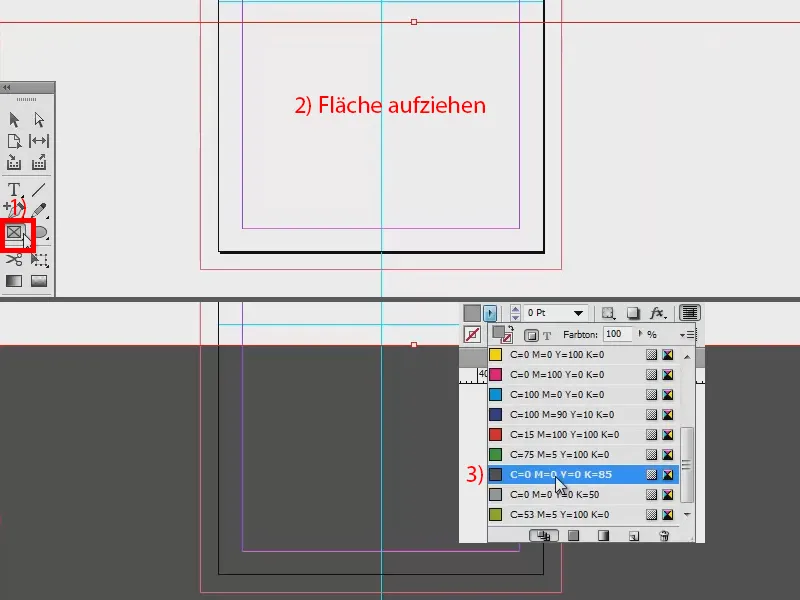Select the Gap tool
800x600 pixels.
tap(39, 141)
